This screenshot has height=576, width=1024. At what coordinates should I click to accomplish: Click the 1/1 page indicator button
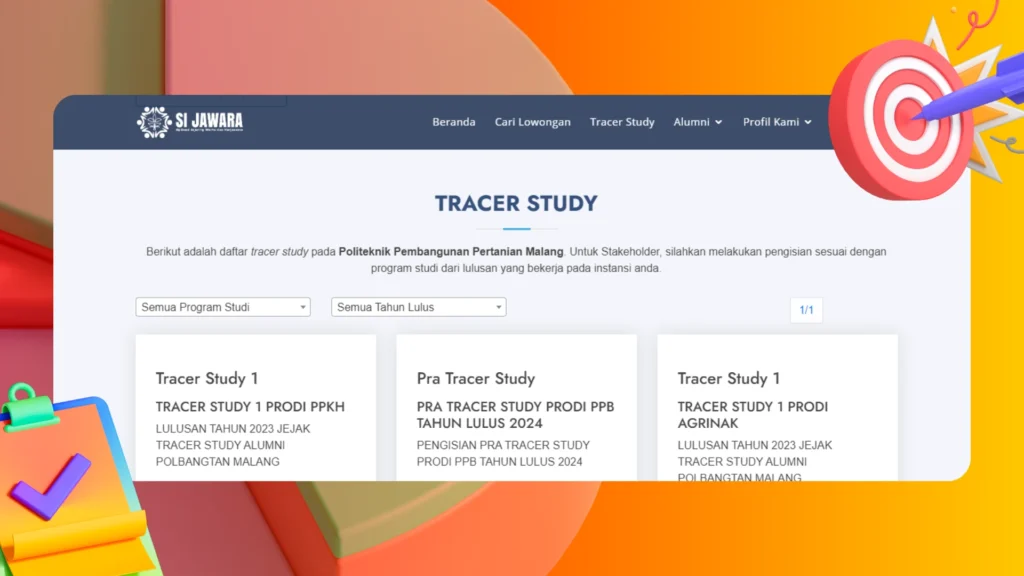point(807,310)
